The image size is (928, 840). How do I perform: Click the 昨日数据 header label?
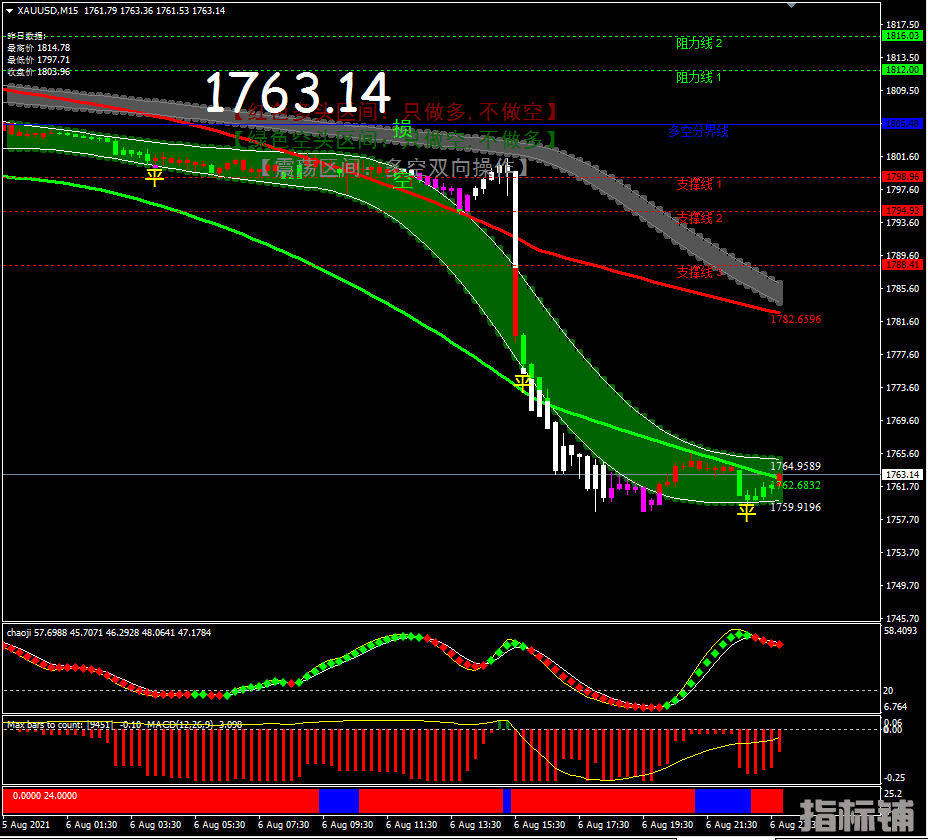click(x=27, y=36)
